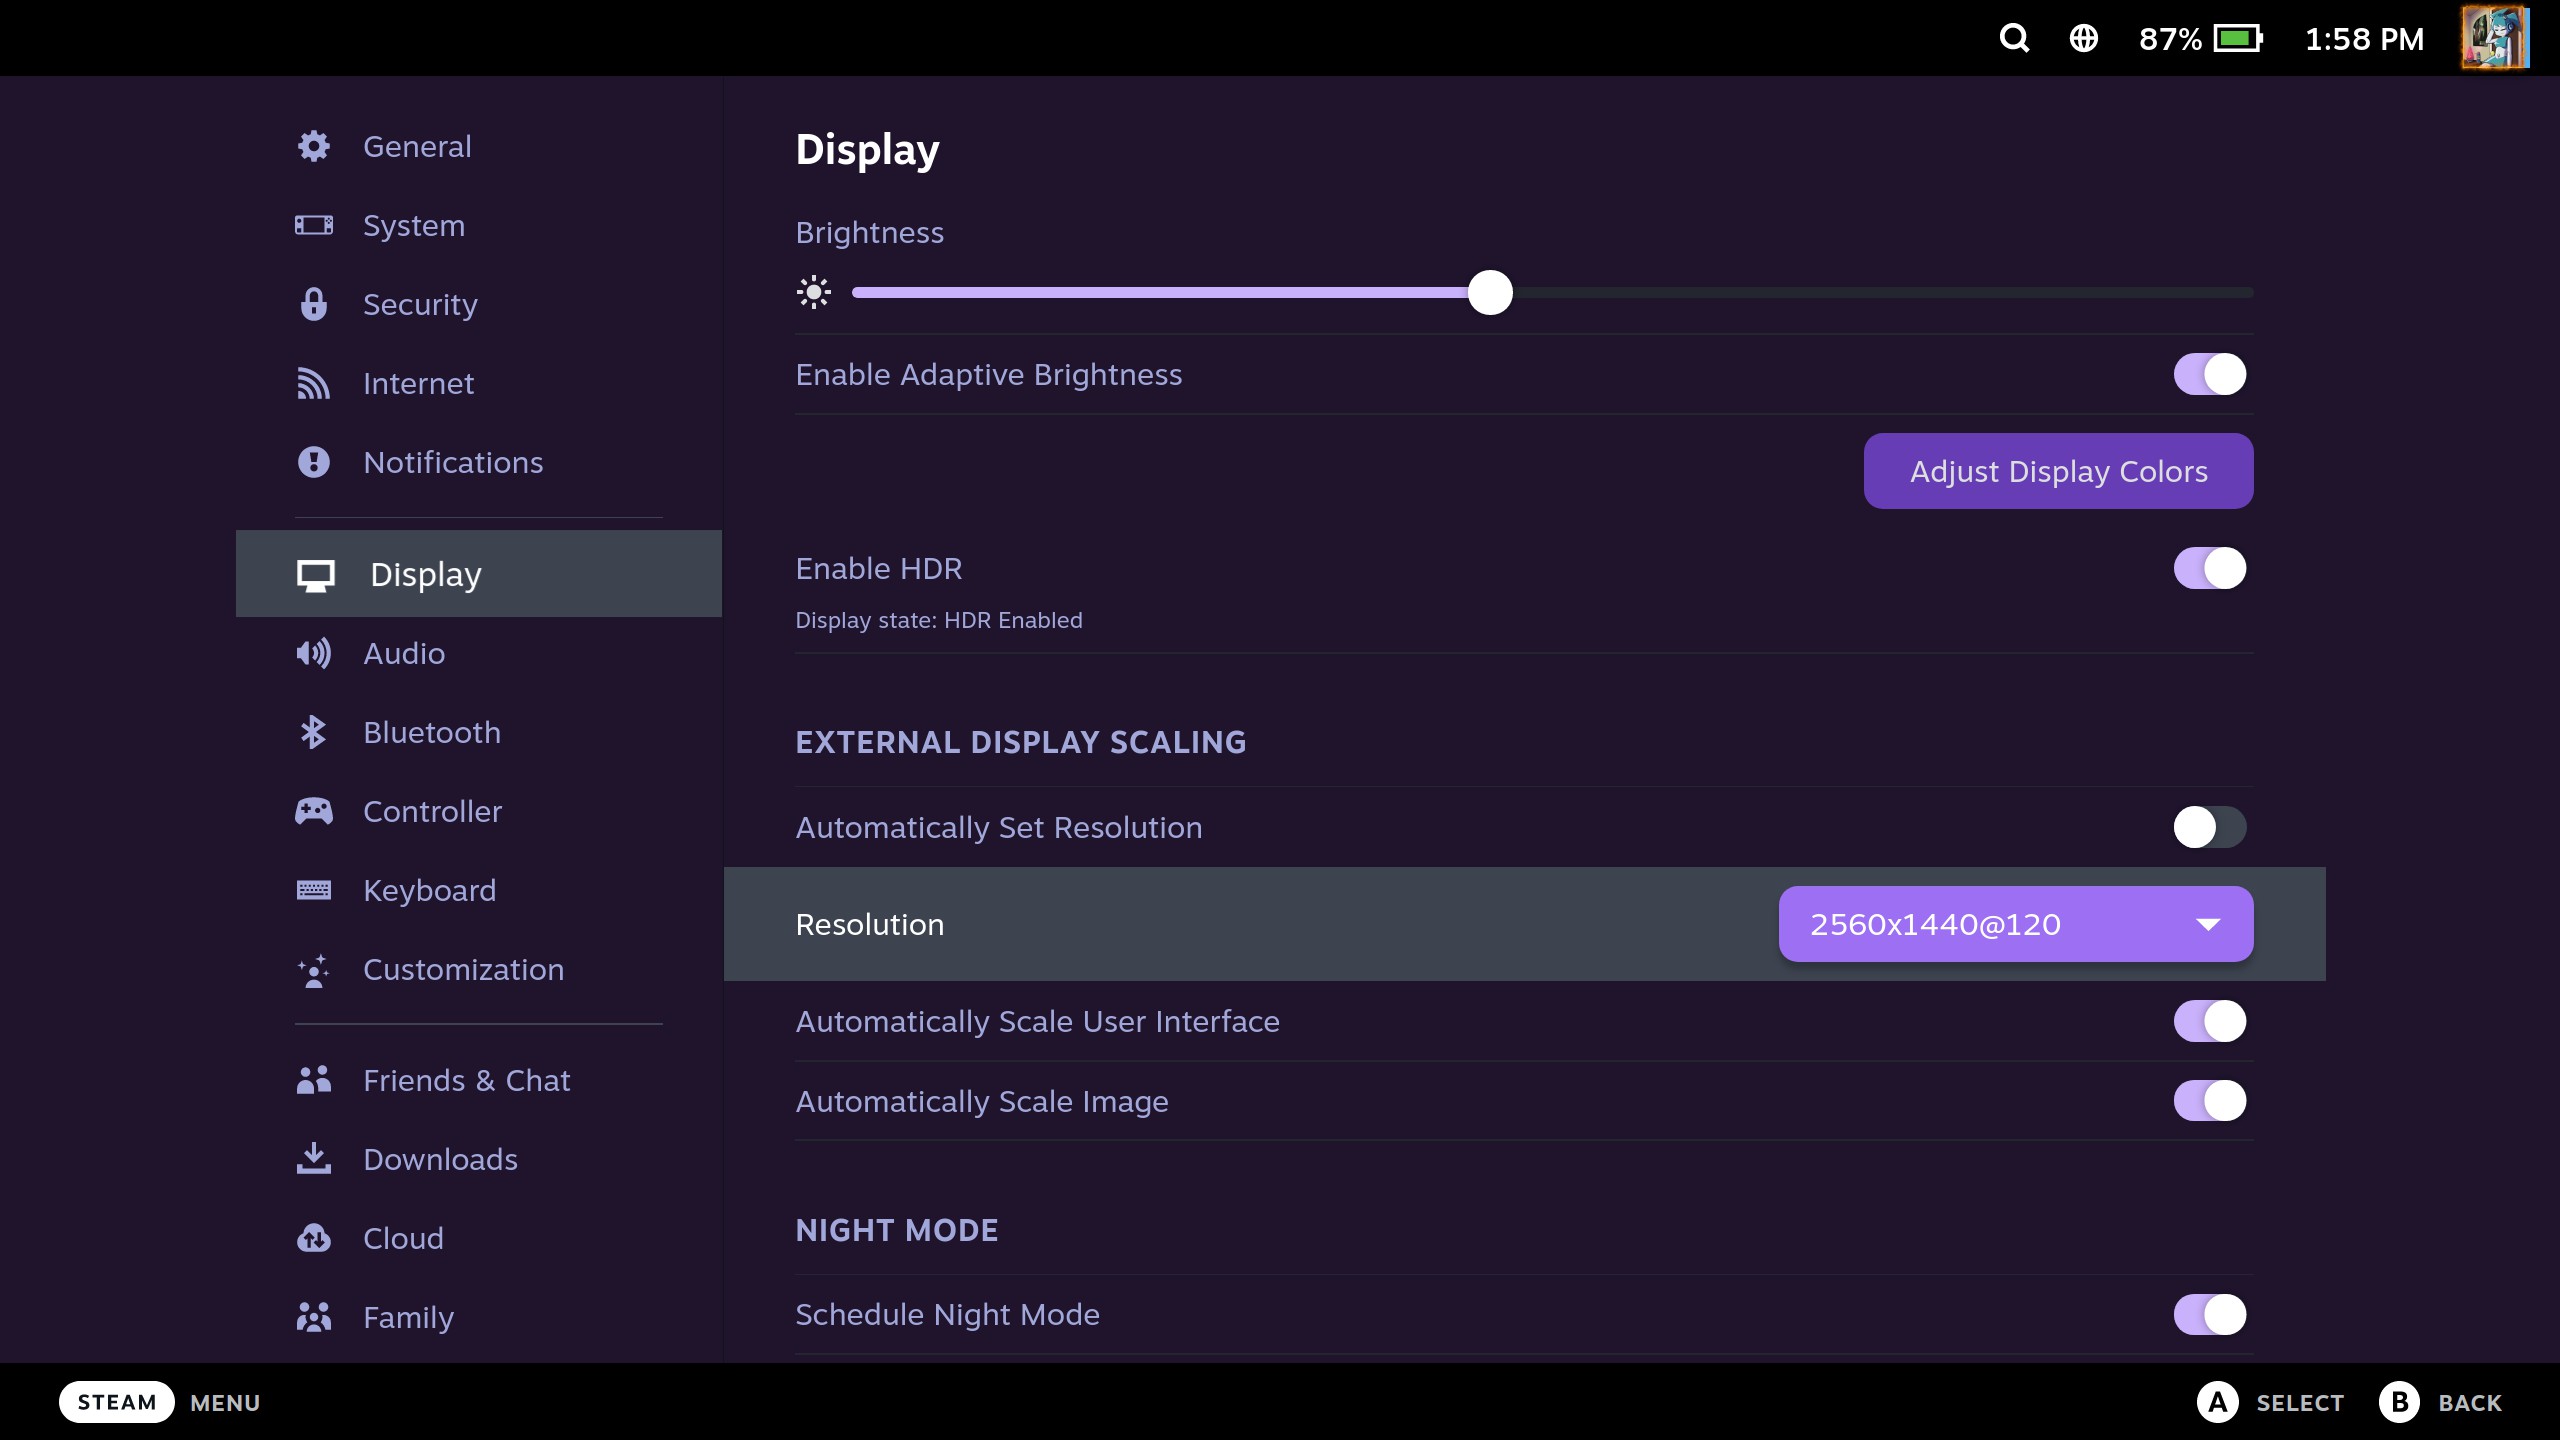This screenshot has width=2560, height=1440.
Task: Select Notifications in the sidebar
Action: pos(479,462)
